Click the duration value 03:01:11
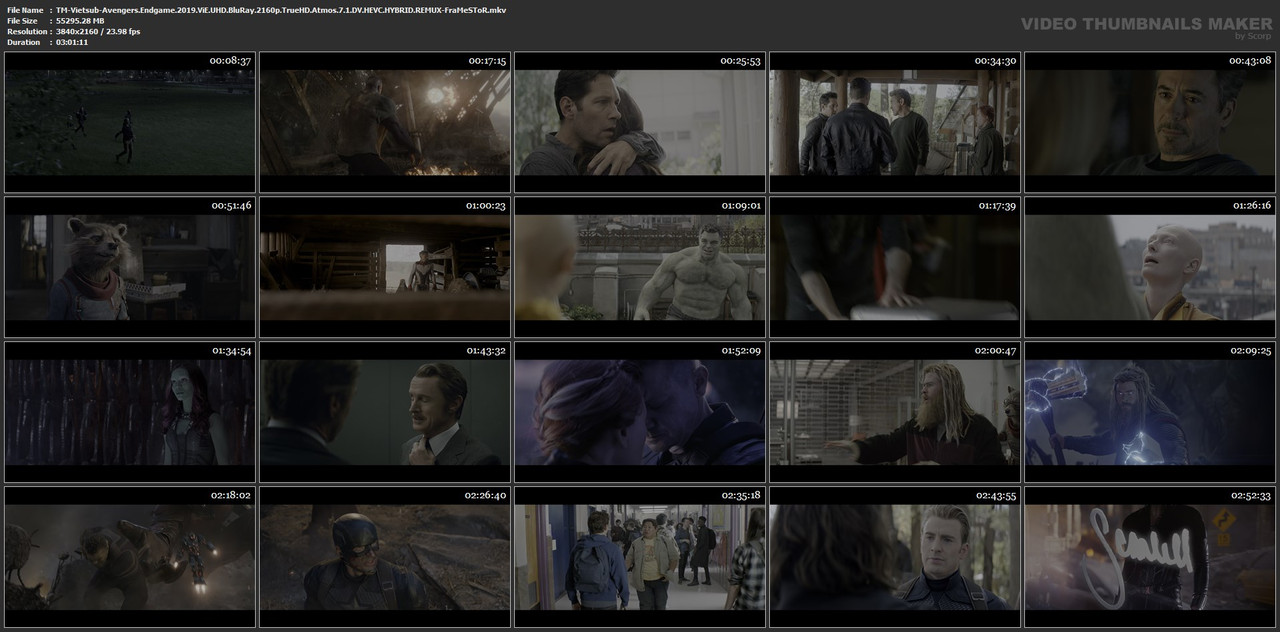Screen dimensions: 1280x632 coord(72,42)
